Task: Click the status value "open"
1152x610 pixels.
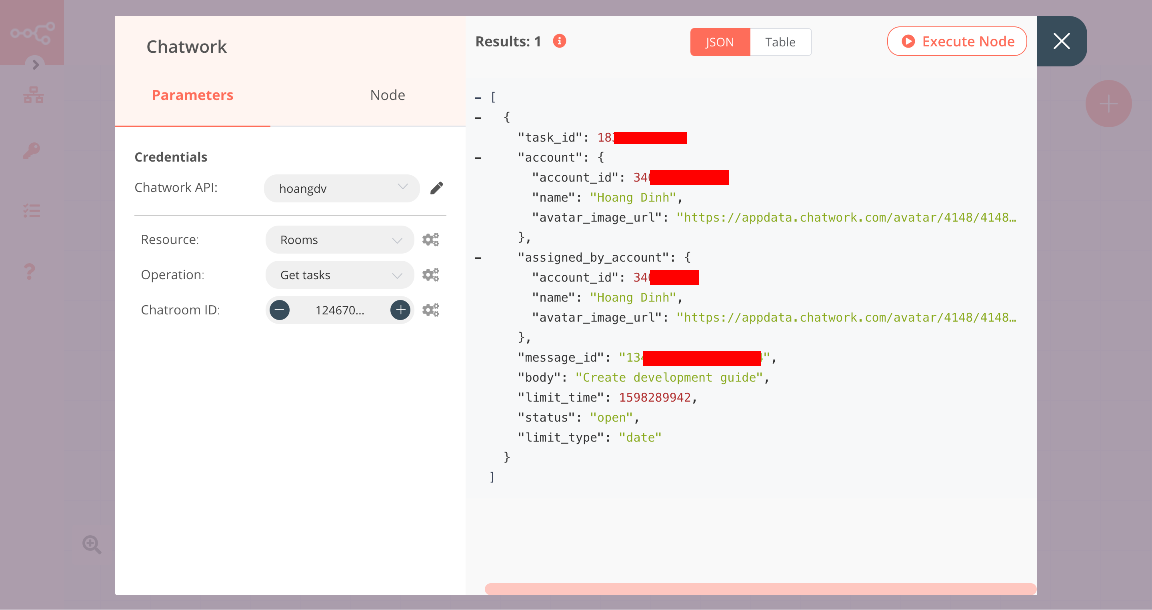Action: (x=611, y=417)
